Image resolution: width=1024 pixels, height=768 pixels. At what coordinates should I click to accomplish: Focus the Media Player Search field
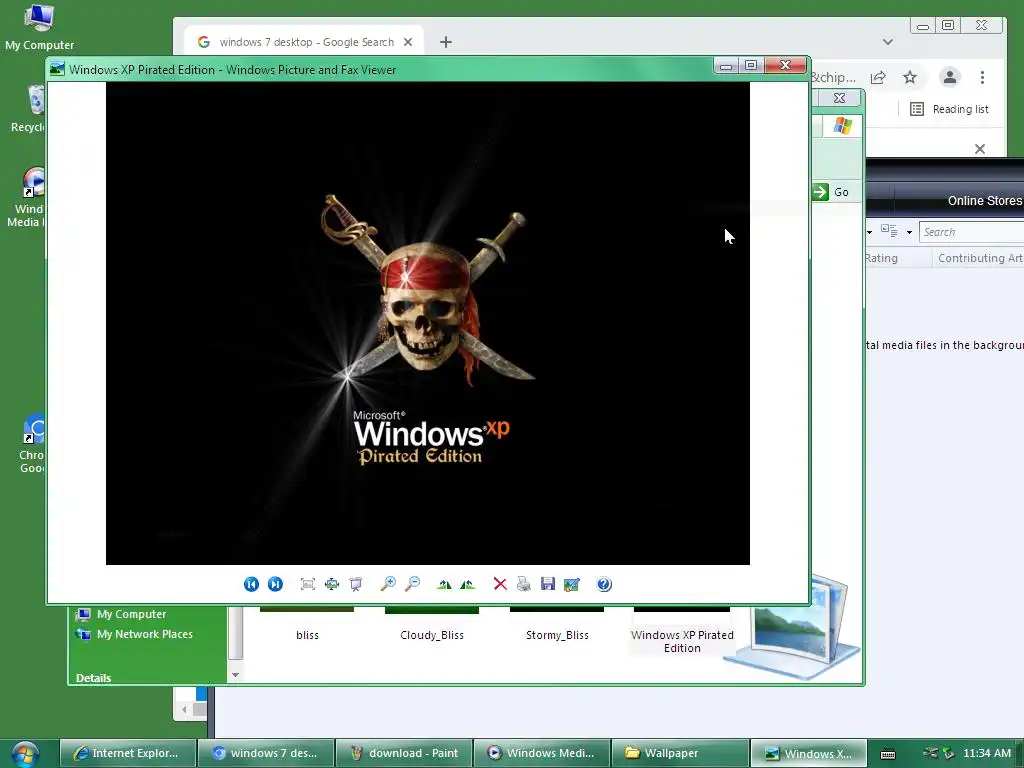971,232
